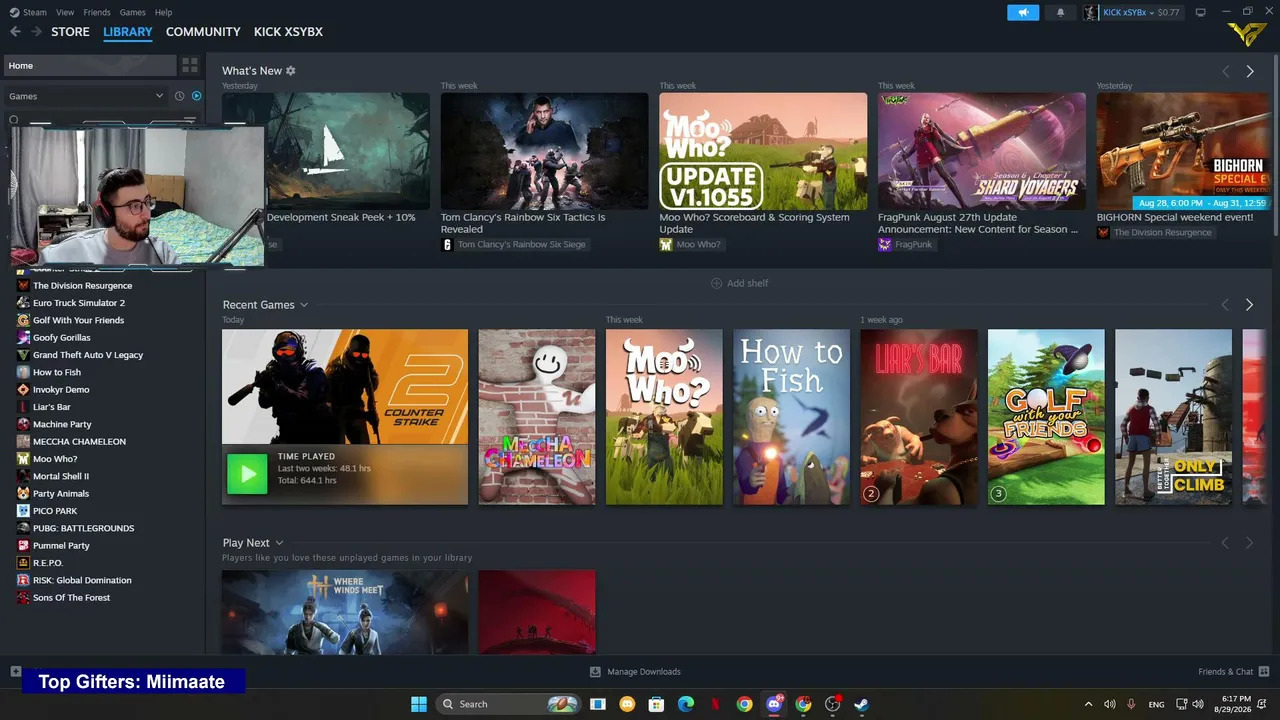This screenshot has height=720, width=1280.
Task: Select Mortal Shell II in game list
Action: coord(61,476)
